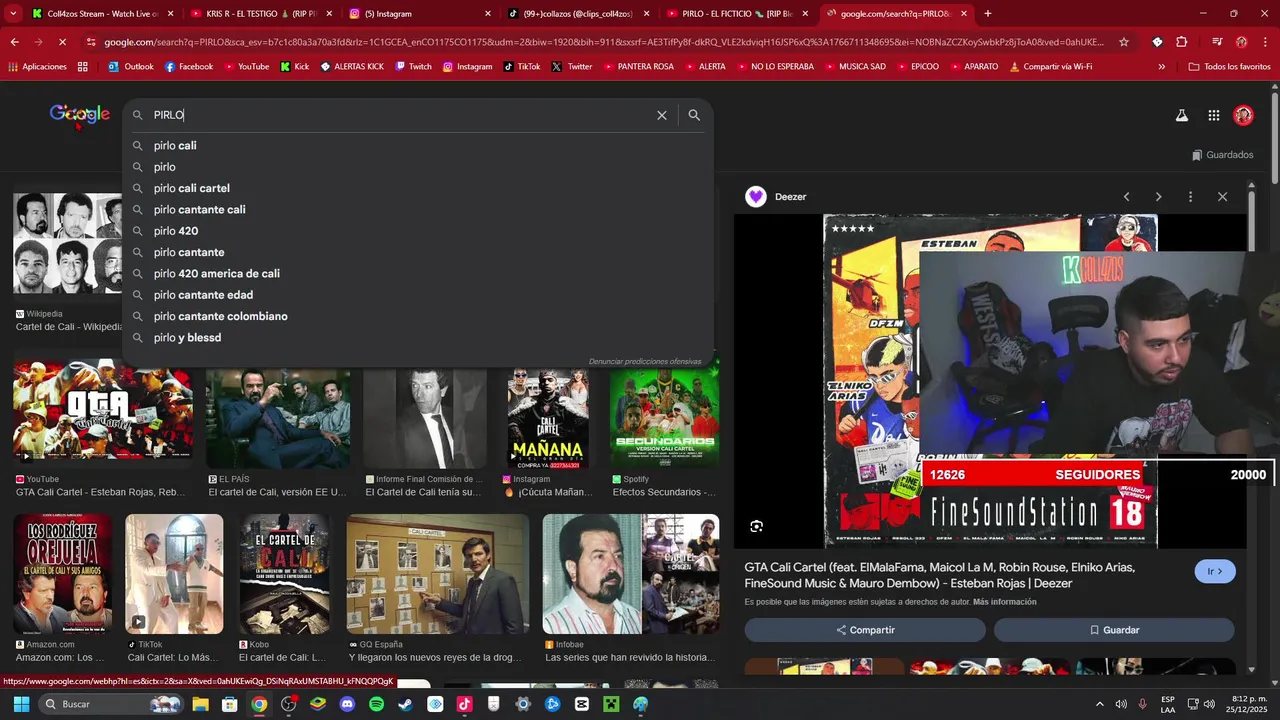Image resolution: width=1280 pixels, height=720 pixels.
Task: Open Todos los favoritos folder
Action: pos(1229,67)
